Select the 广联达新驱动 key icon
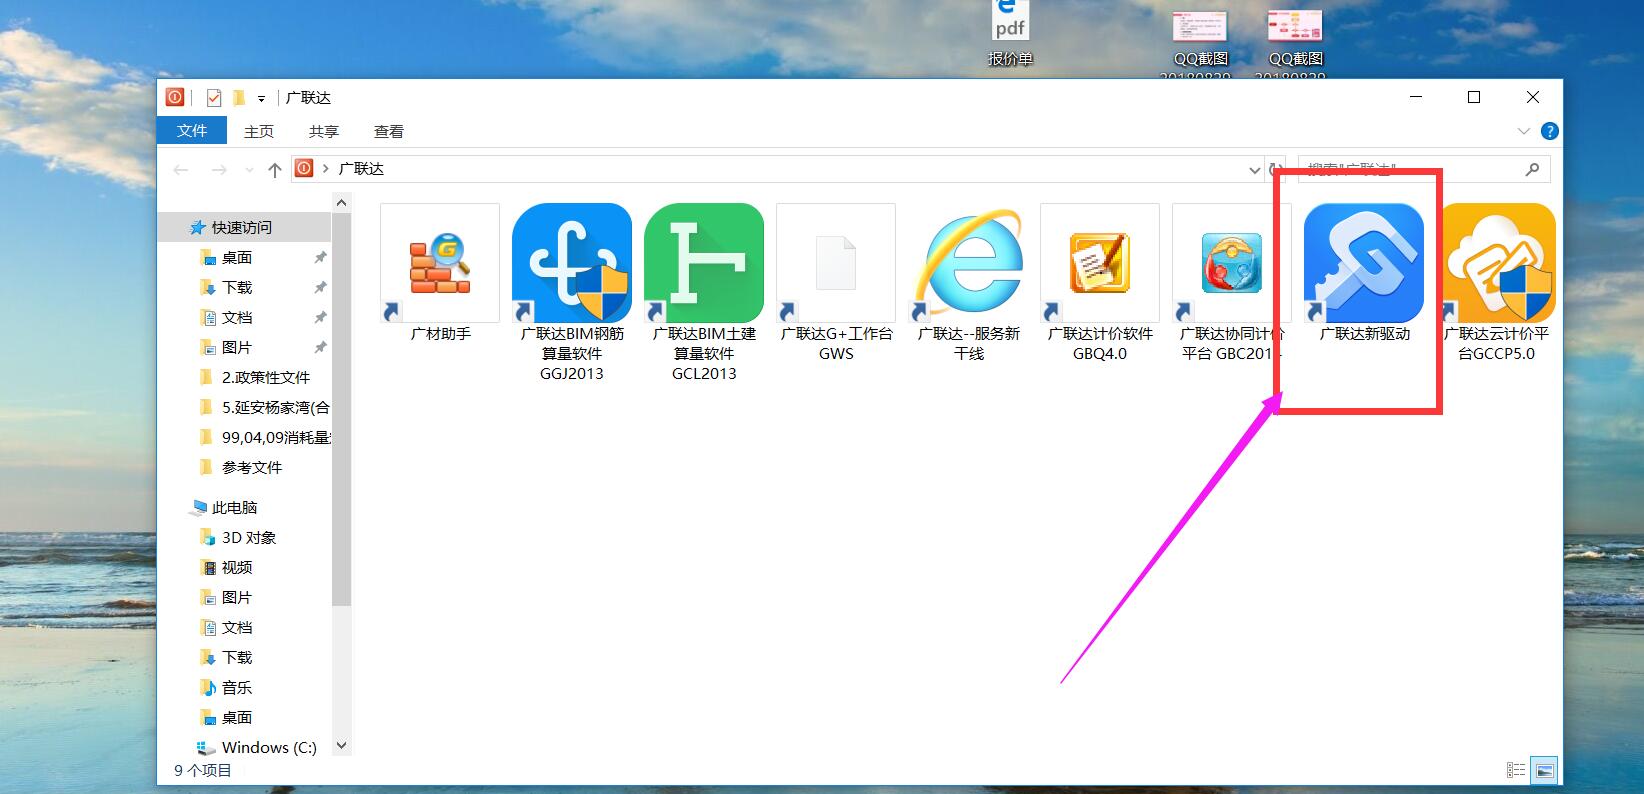Screen dimensions: 1644x794 click(1364, 263)
